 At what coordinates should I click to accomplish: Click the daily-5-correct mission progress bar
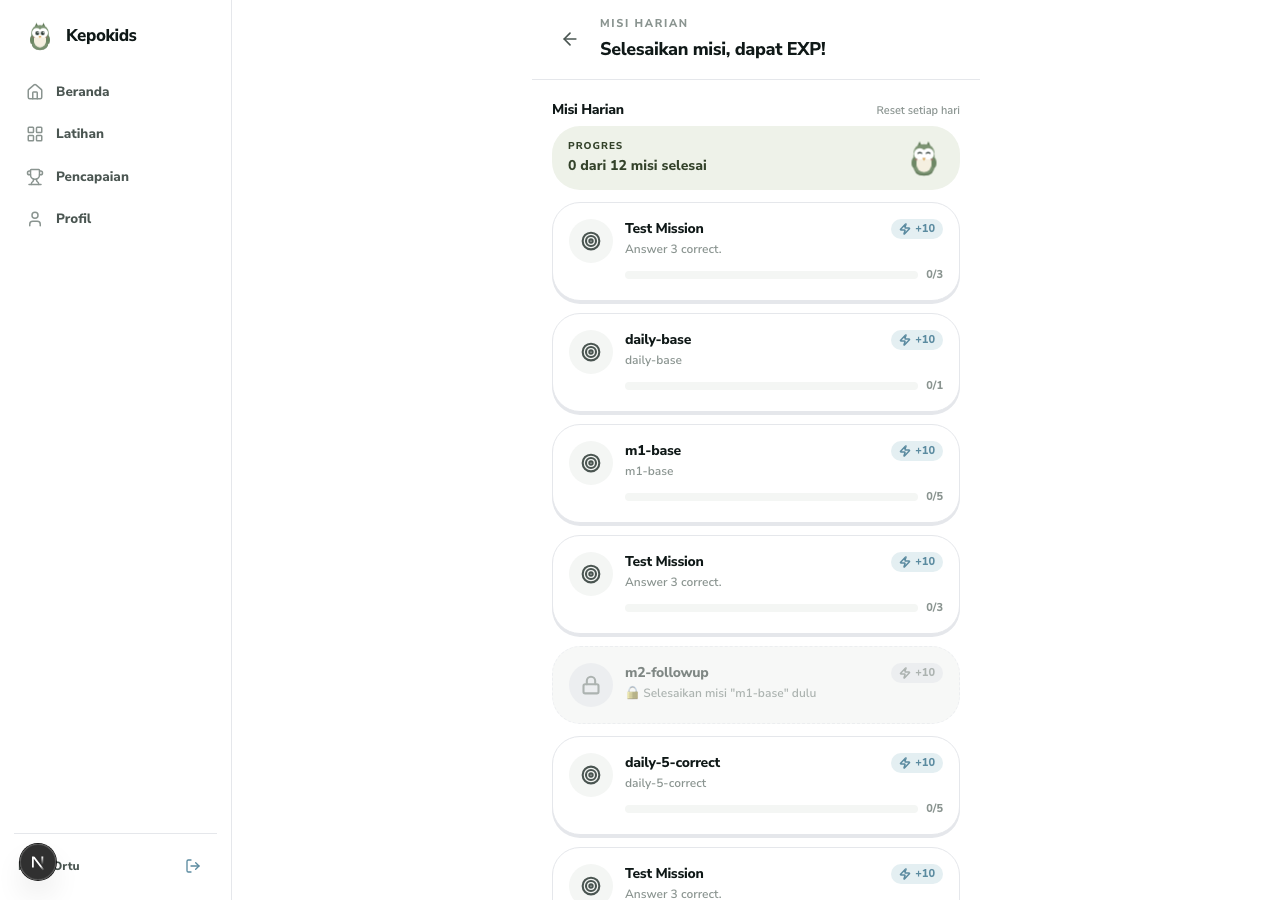point(771,808)
